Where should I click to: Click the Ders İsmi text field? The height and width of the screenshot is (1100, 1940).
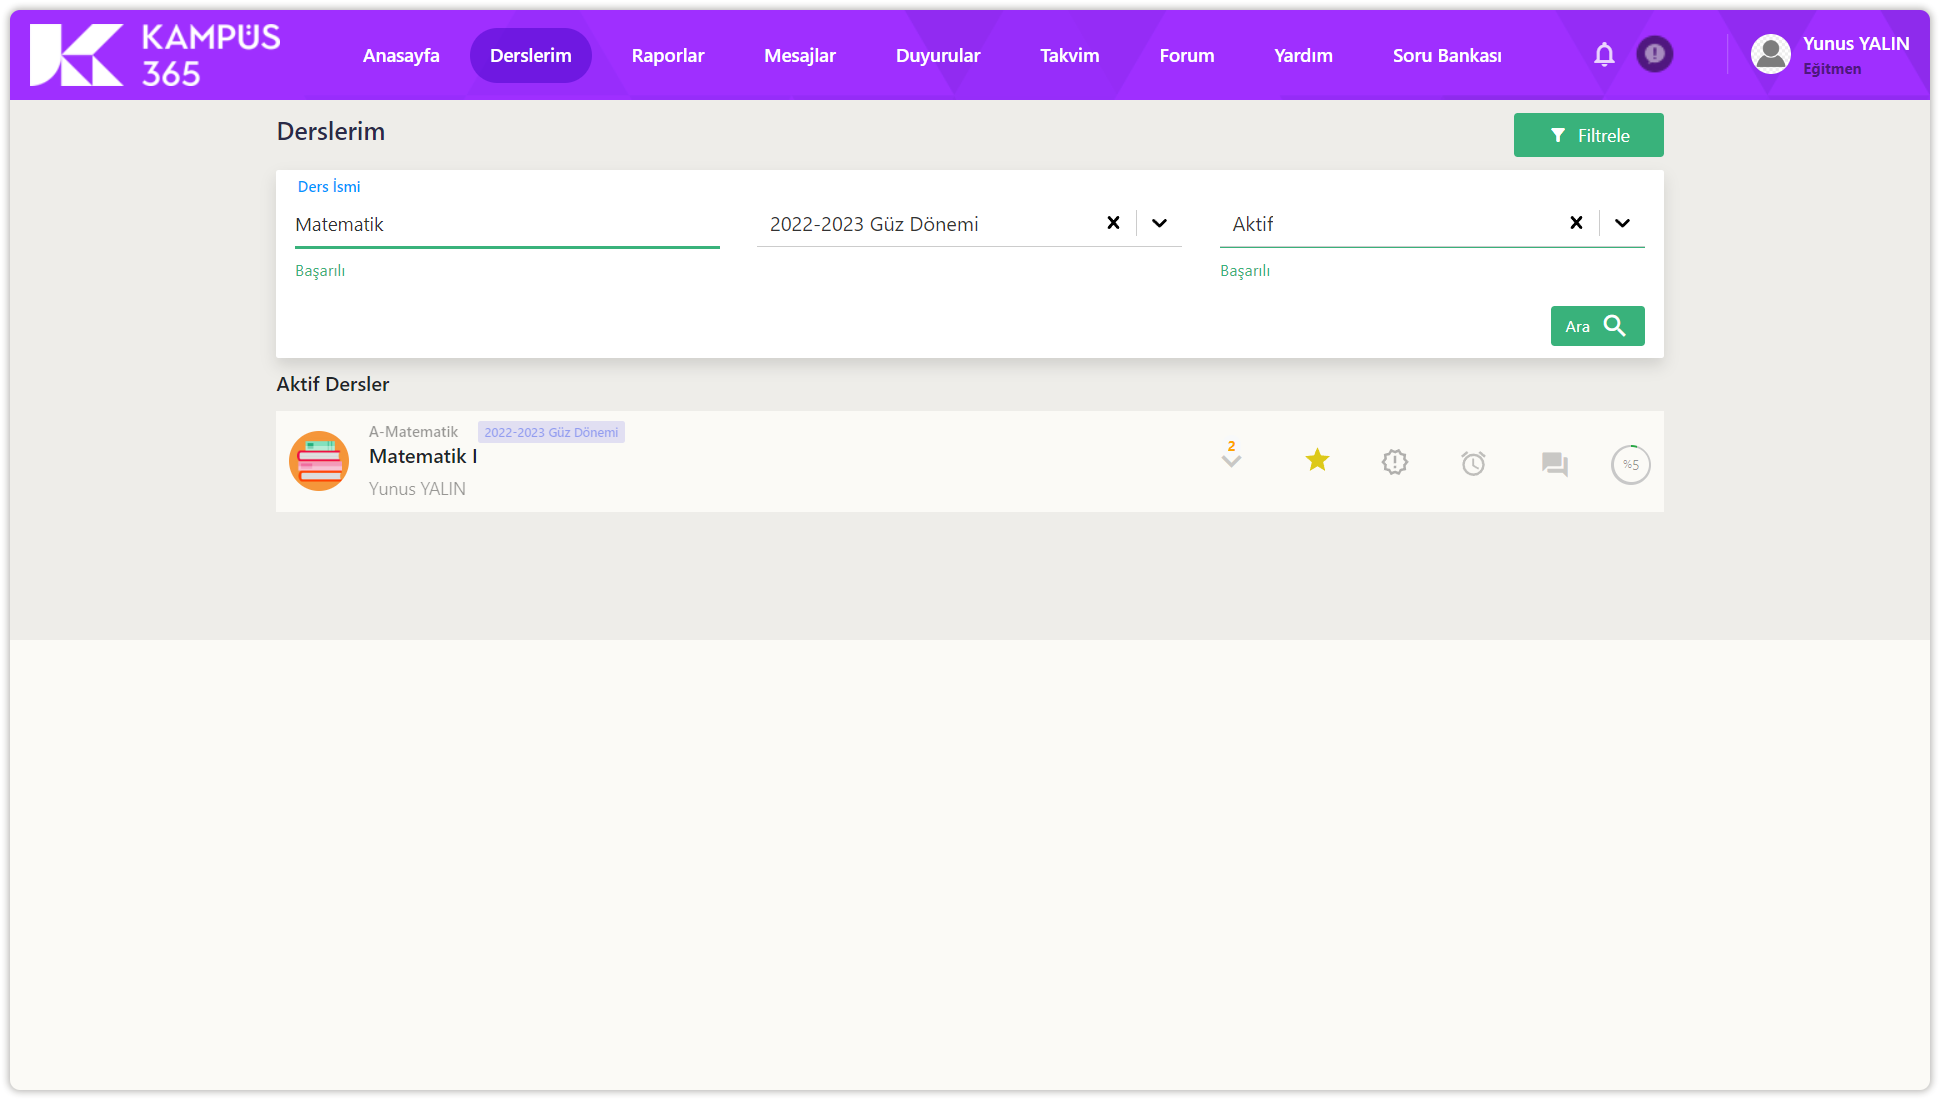(506, 225)
